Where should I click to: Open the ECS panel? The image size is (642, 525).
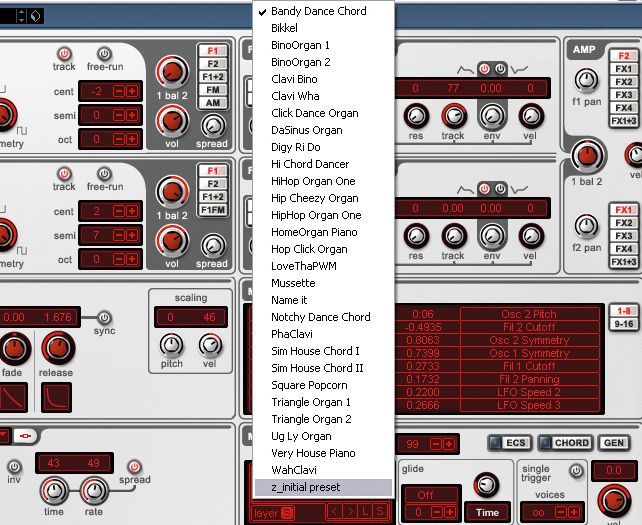pyautogui.click(x=510, y=443)
